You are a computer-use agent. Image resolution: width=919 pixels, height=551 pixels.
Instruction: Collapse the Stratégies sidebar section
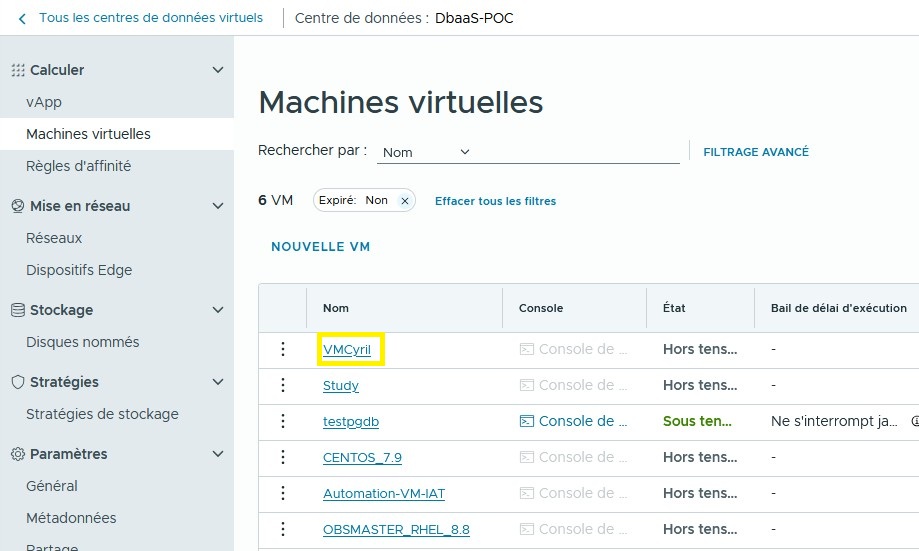(x=218, y=382)
